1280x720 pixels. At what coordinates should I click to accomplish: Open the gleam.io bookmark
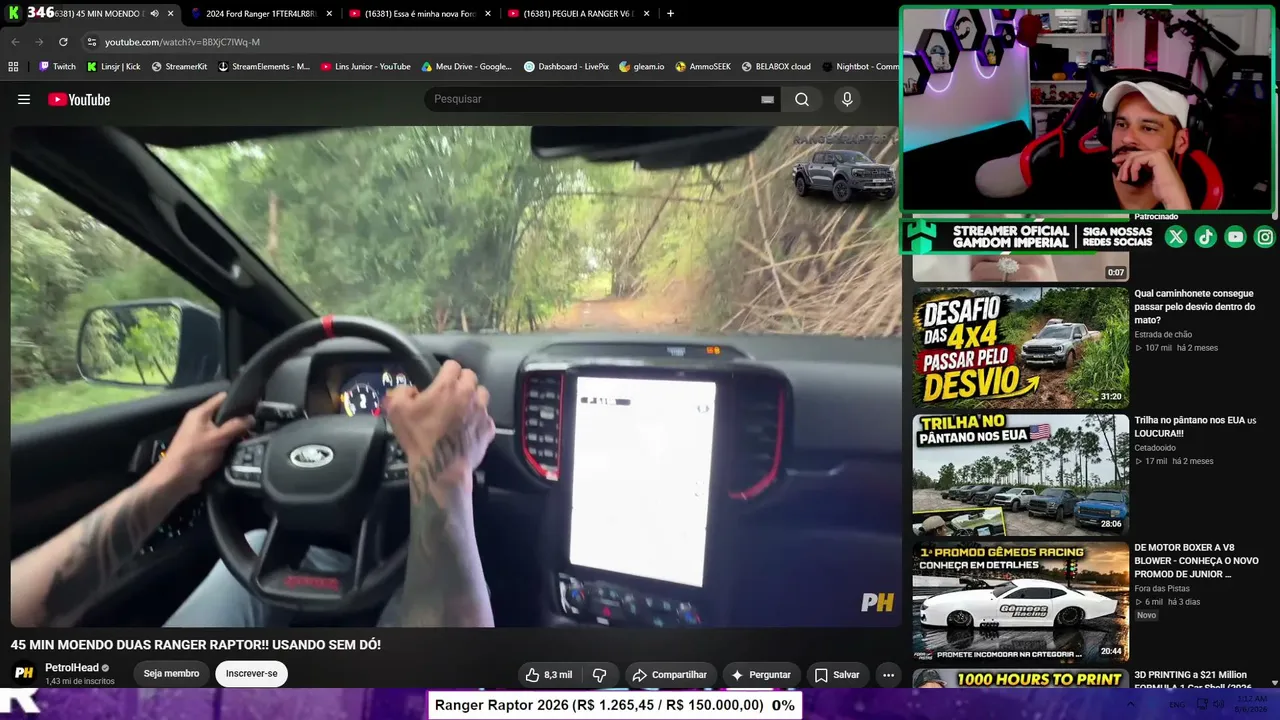(x=642, y=67)
